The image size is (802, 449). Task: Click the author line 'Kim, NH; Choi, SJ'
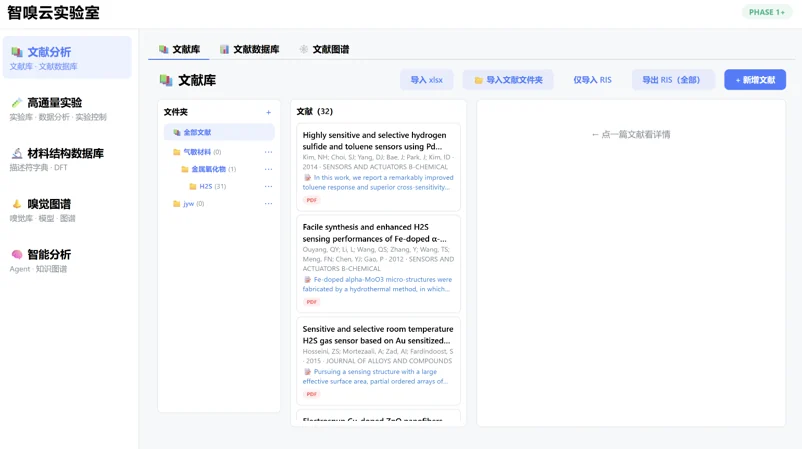coord(377,162)
